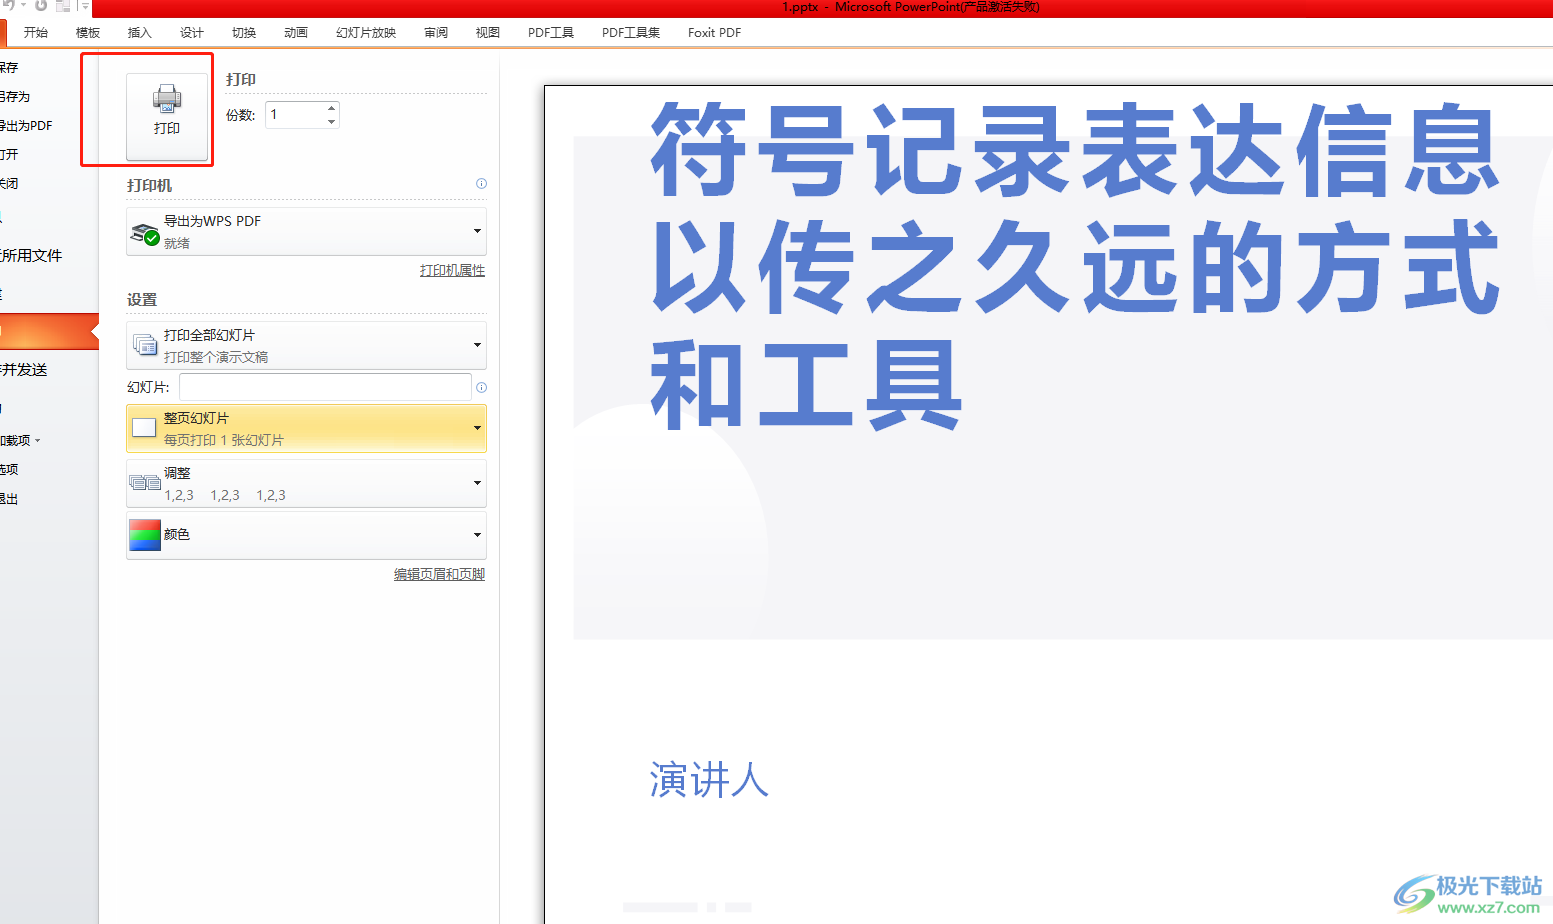The height and width of the screenshot is (924, 1553).
Task: Click the 演讲人 text in the preview
Action: tap(709, 780)
